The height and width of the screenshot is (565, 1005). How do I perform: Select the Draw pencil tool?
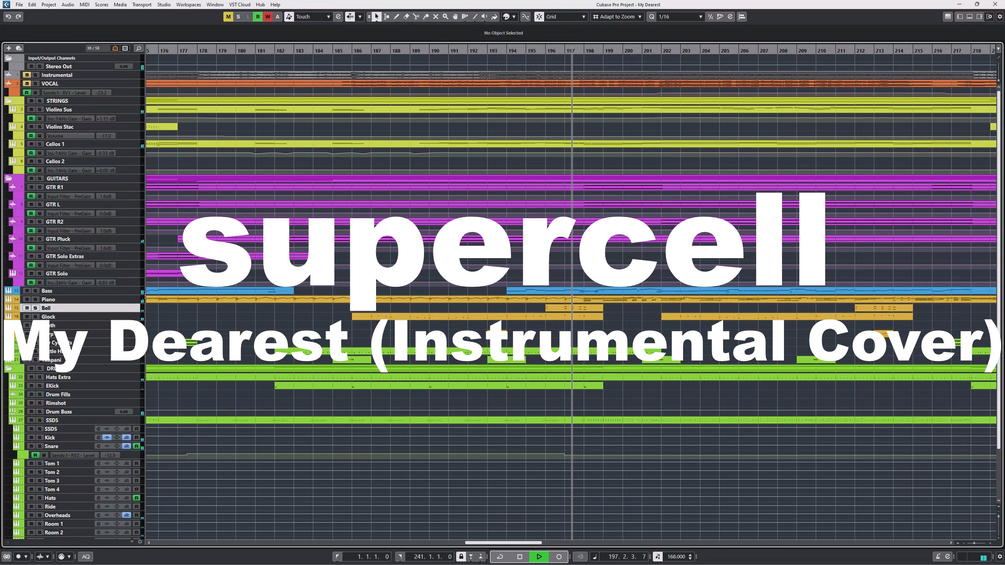(x=396, y=17)
